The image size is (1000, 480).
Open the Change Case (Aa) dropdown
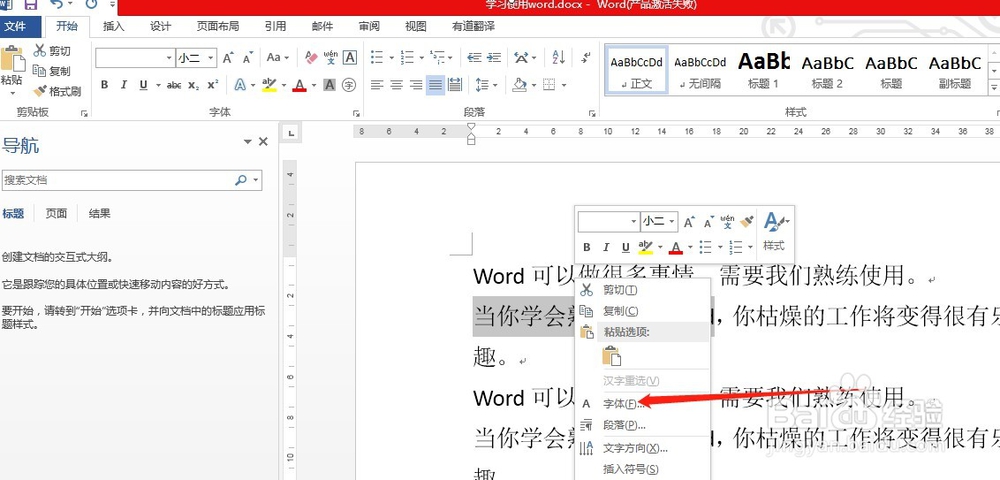pos(277,58)
